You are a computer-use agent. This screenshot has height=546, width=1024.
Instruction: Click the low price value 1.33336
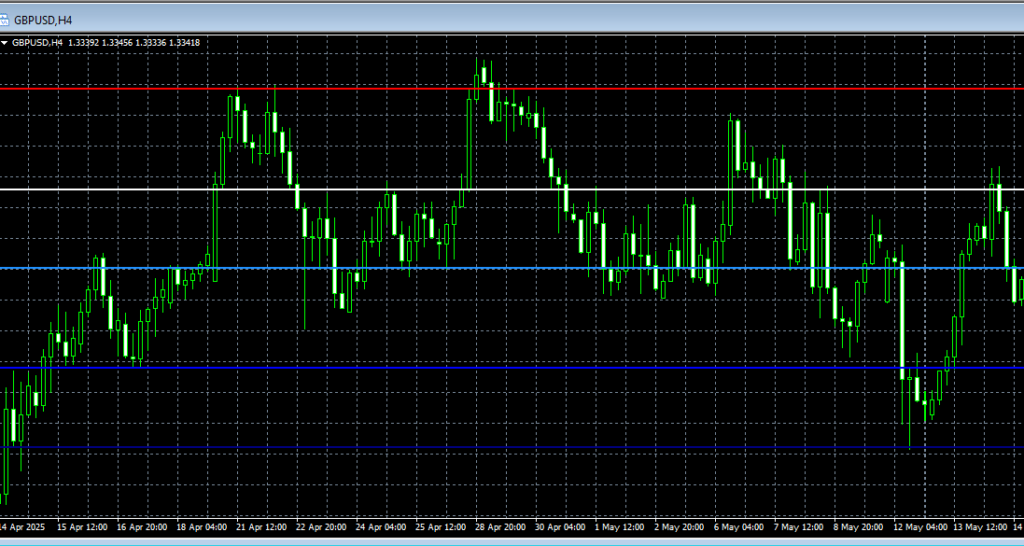pyautogui.click(x=150, y=42)
